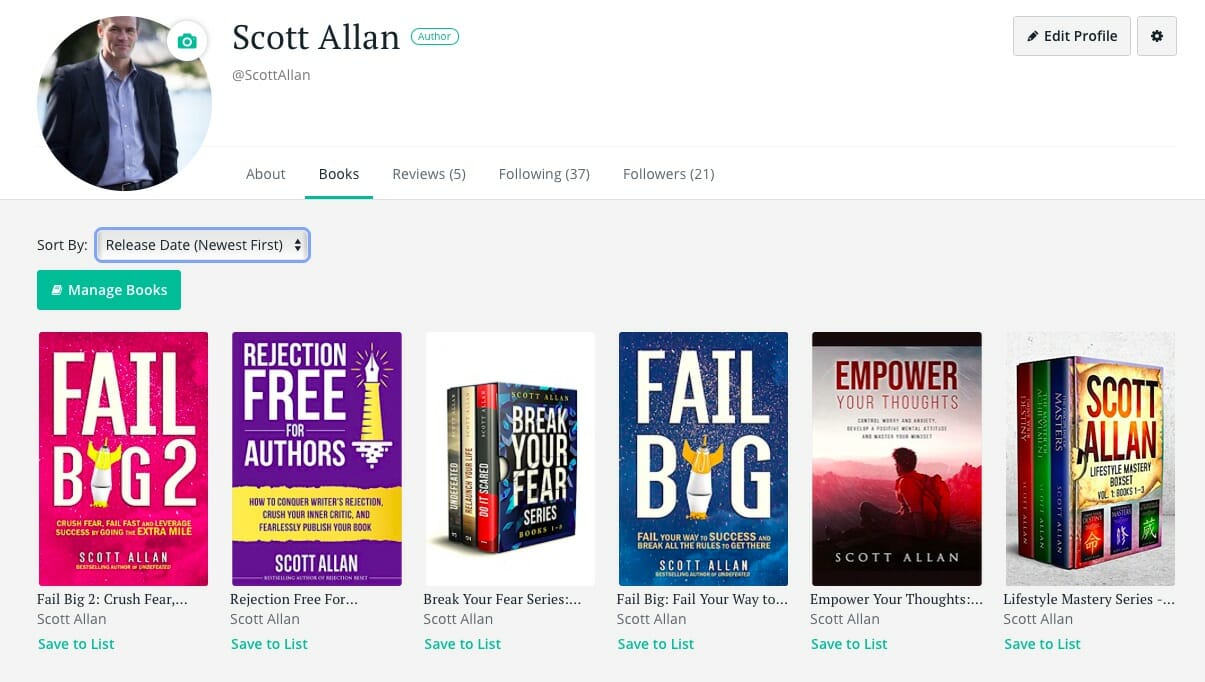View the Following (37) tab

[543, 173]
